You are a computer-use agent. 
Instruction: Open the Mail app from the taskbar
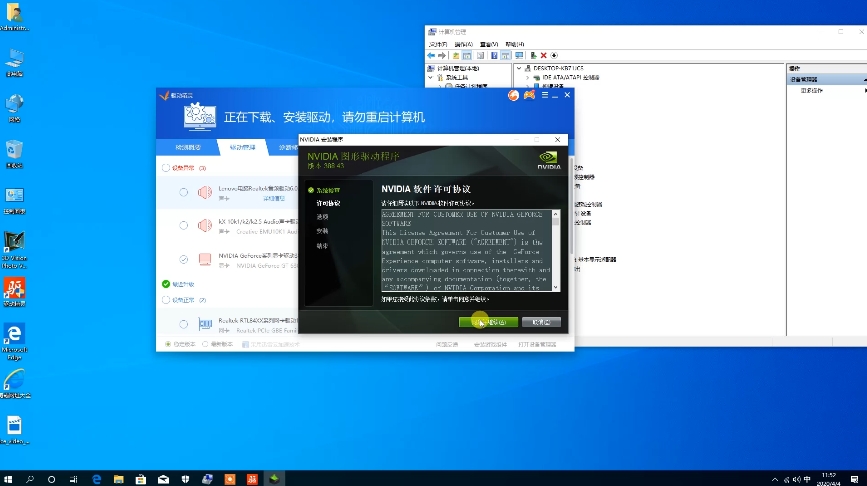(163, 479)
